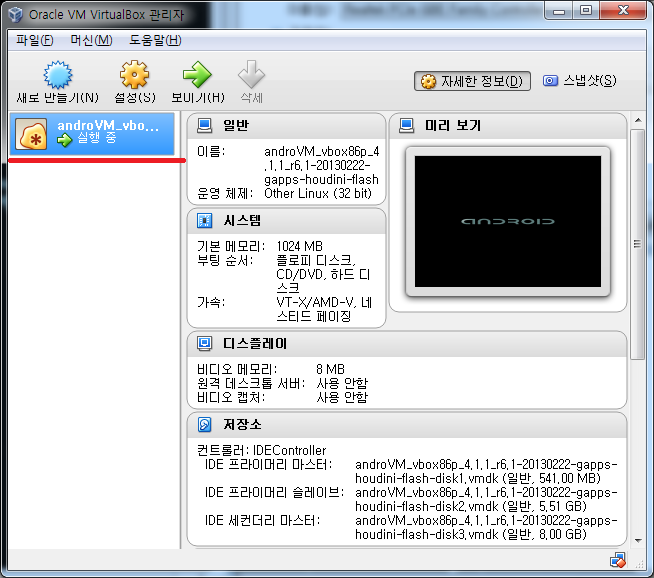654x578 pixels.
Task: Click the Show (보이기) green arrow icon
Action: pos(197,75)
